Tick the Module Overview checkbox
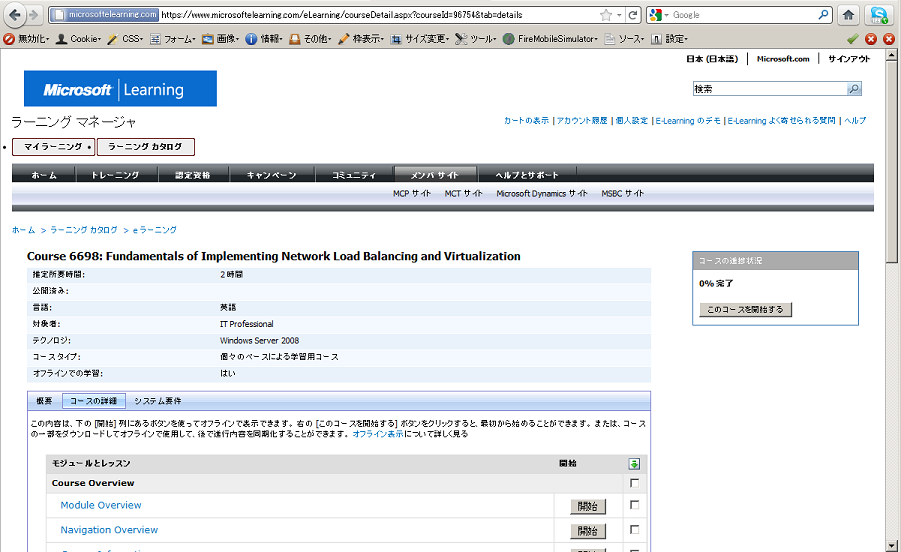901x552 pixels. pos(634,505)
